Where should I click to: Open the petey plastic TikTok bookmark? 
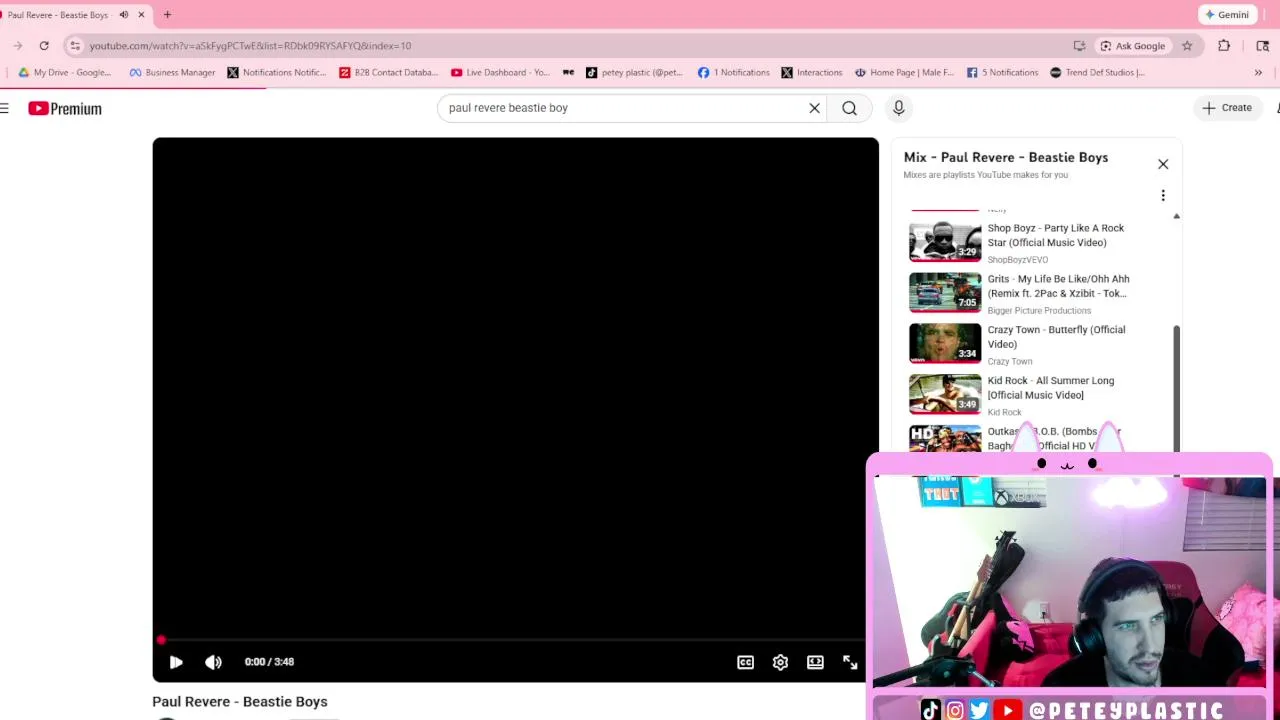pos(634,72)
